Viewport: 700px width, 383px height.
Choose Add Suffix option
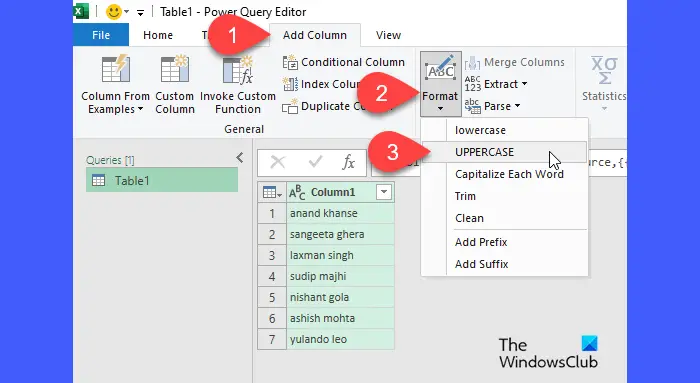pyautogui.click(x=504, y=264)
